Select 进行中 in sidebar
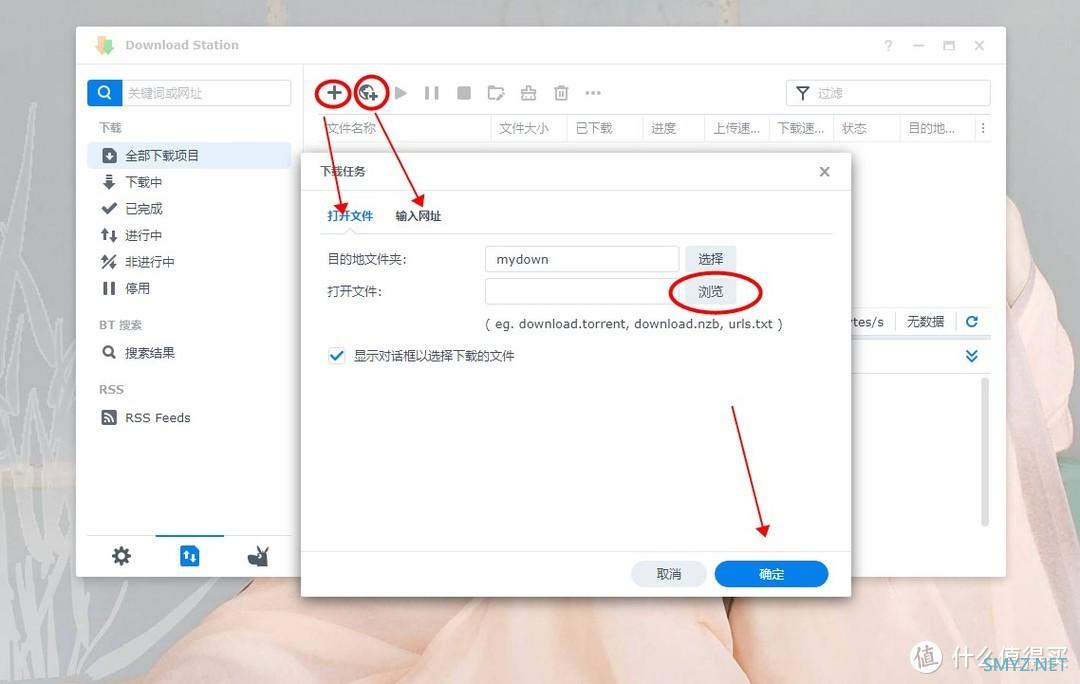Viewport: 1080px width, 684px height. coord(189,235)
